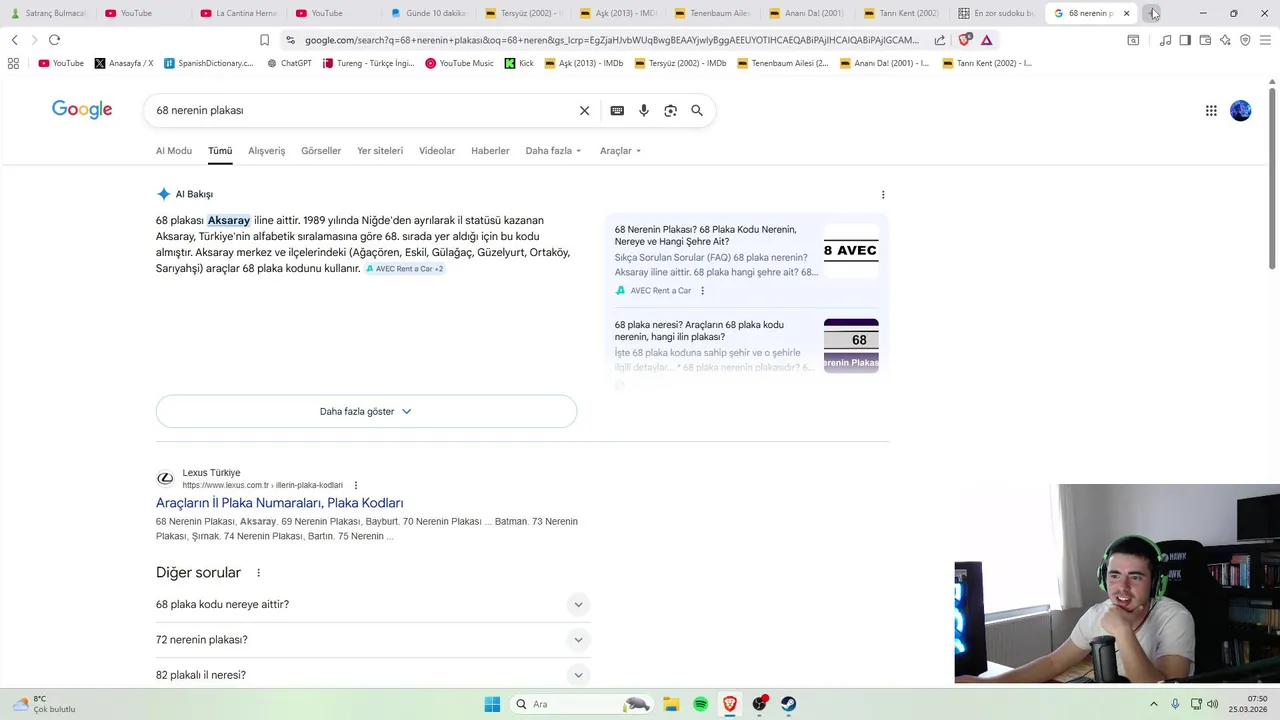Viewport: 1280px width, 720px height.
Task: Open the Brave playlist music icon
Action: tap(1165, 40)
